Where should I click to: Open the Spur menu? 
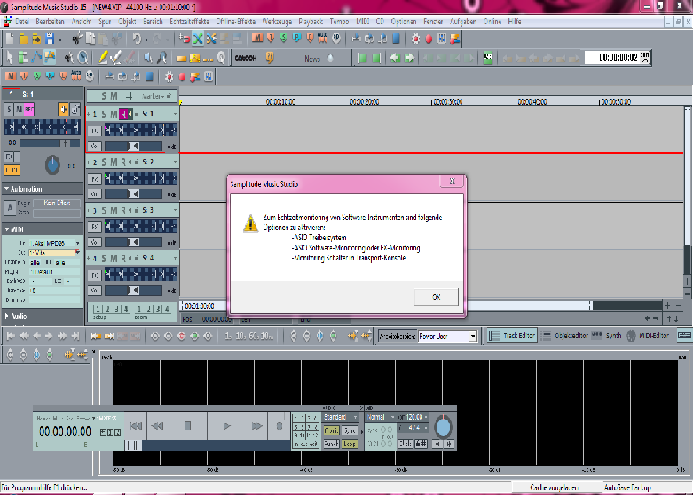click(x=104, y=21)
